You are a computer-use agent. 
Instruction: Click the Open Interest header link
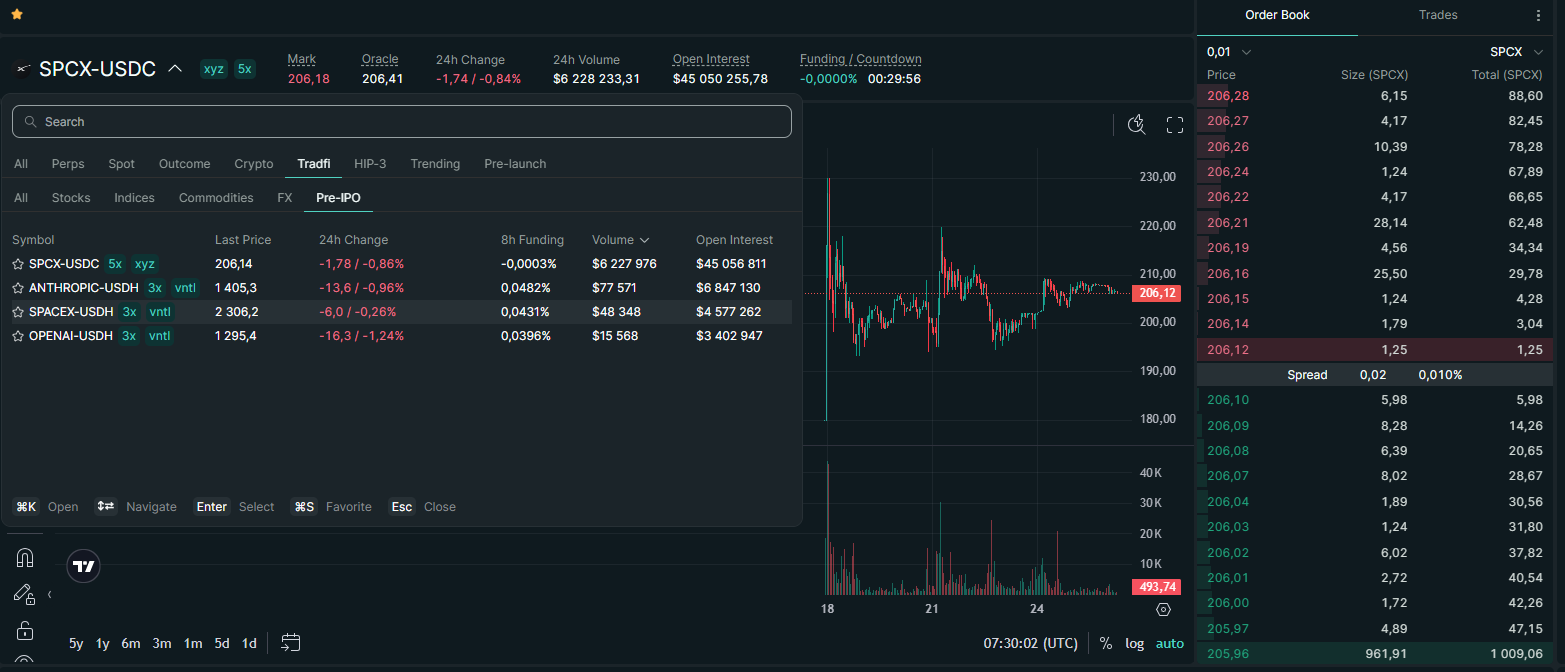[x=711, y=59]
